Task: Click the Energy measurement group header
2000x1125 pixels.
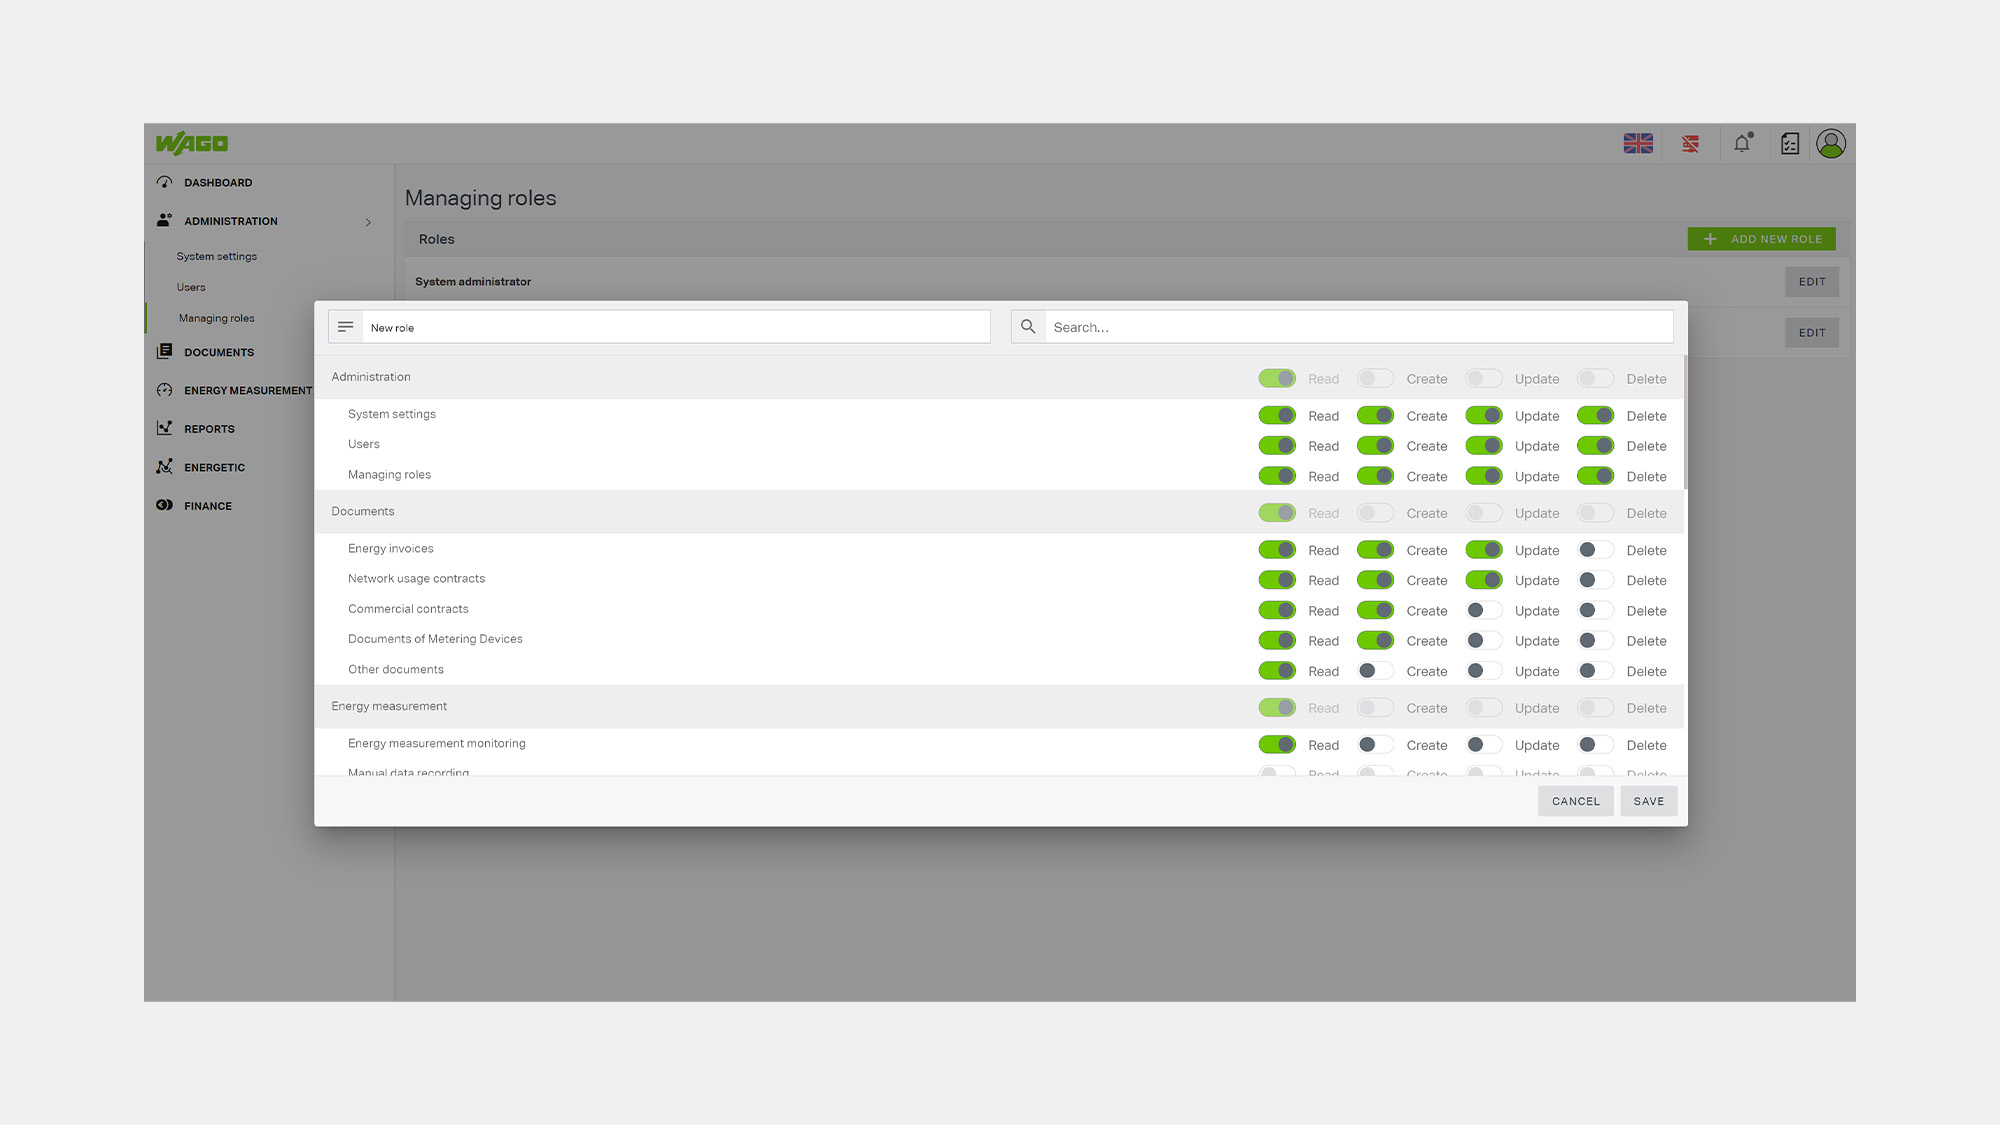Action: (998, 706)
